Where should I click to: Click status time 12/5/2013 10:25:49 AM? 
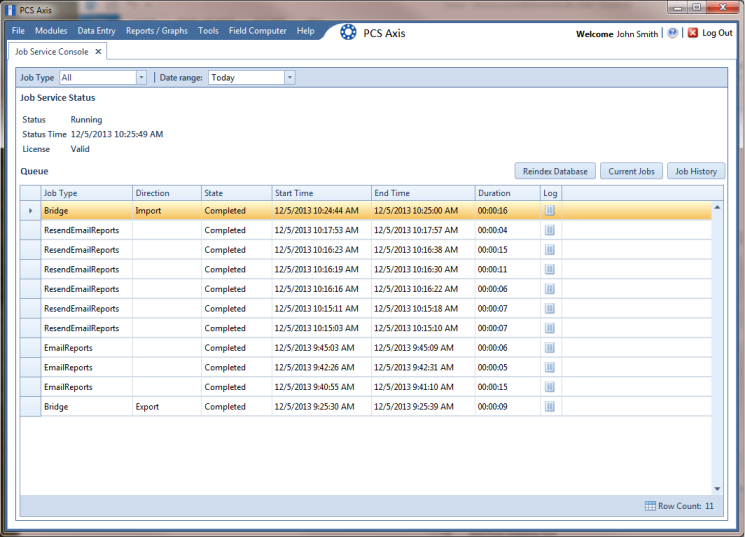point(117,134)
